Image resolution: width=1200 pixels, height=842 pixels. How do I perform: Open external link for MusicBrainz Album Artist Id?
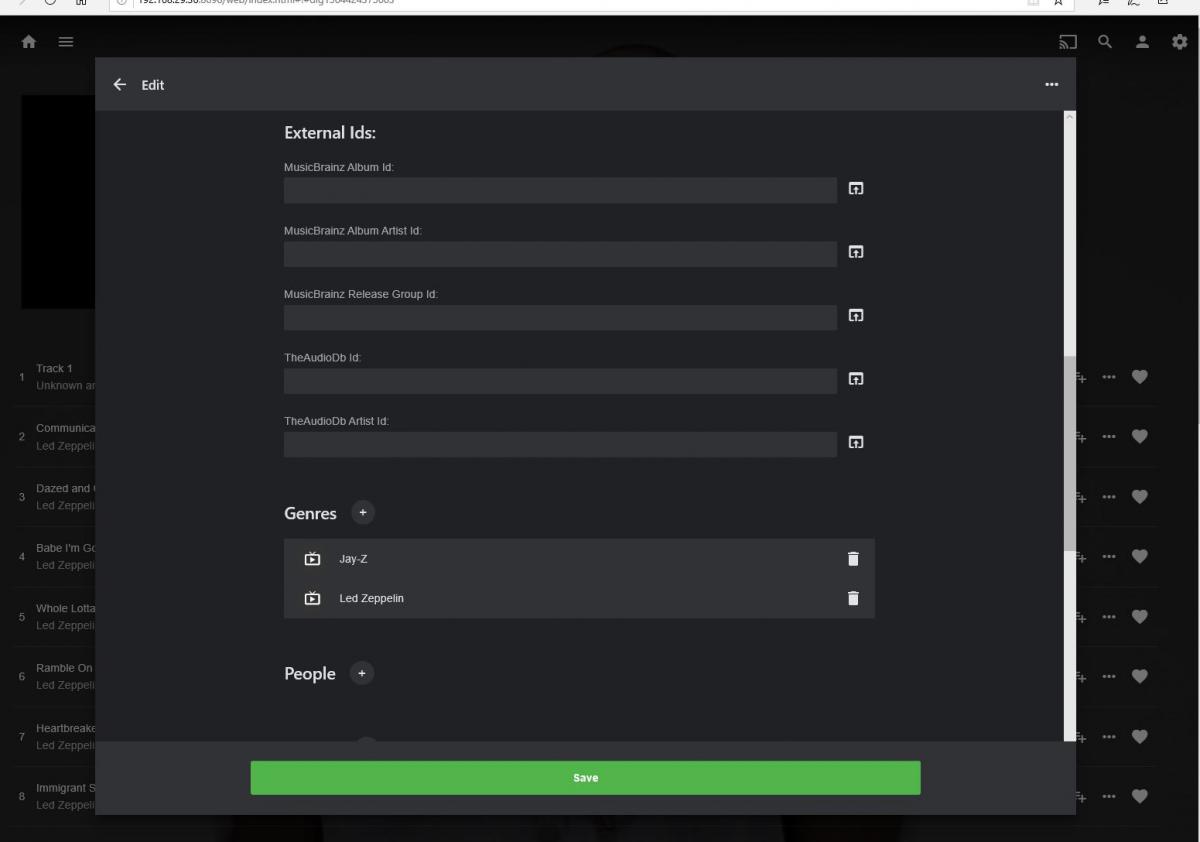(856, 252)
